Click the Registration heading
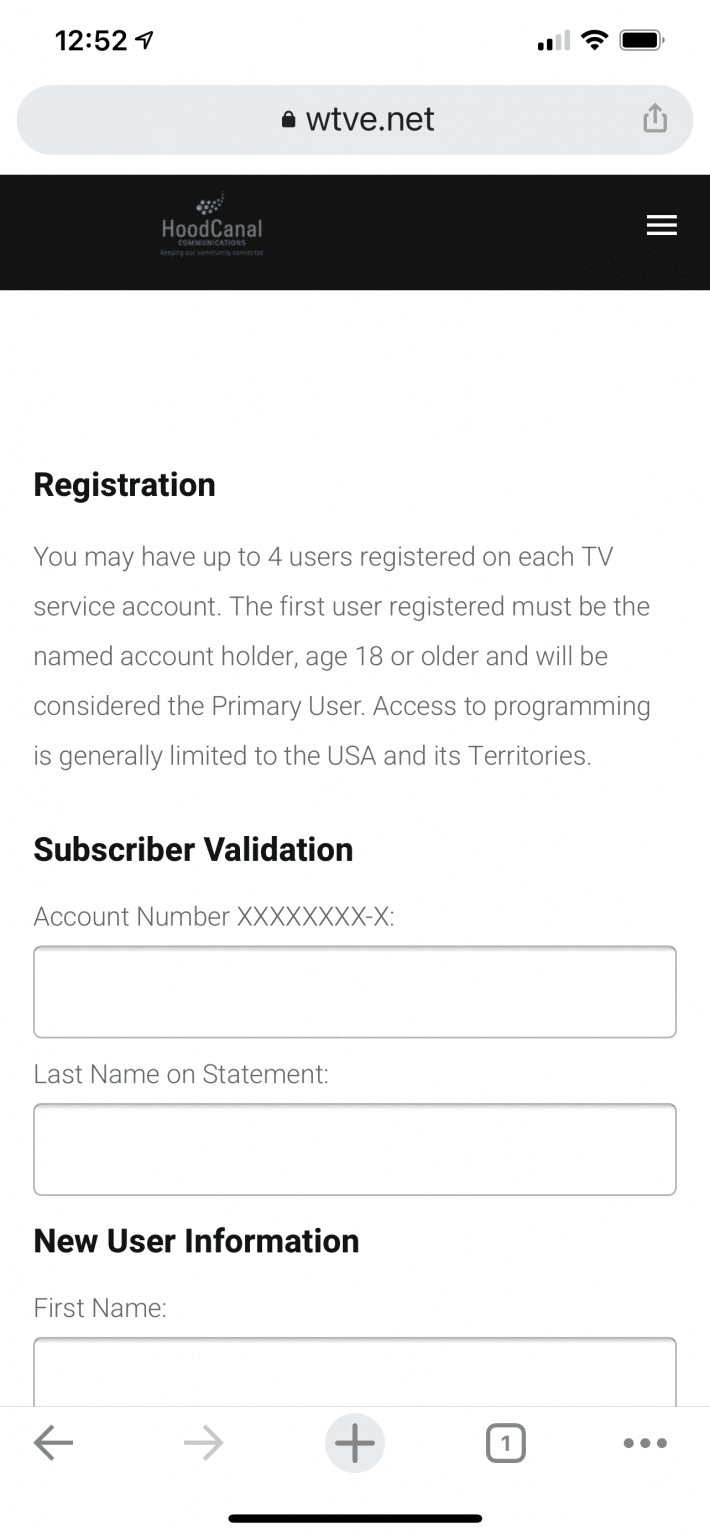The height and width of the screenshot is (1536, 710). (125, 485)
